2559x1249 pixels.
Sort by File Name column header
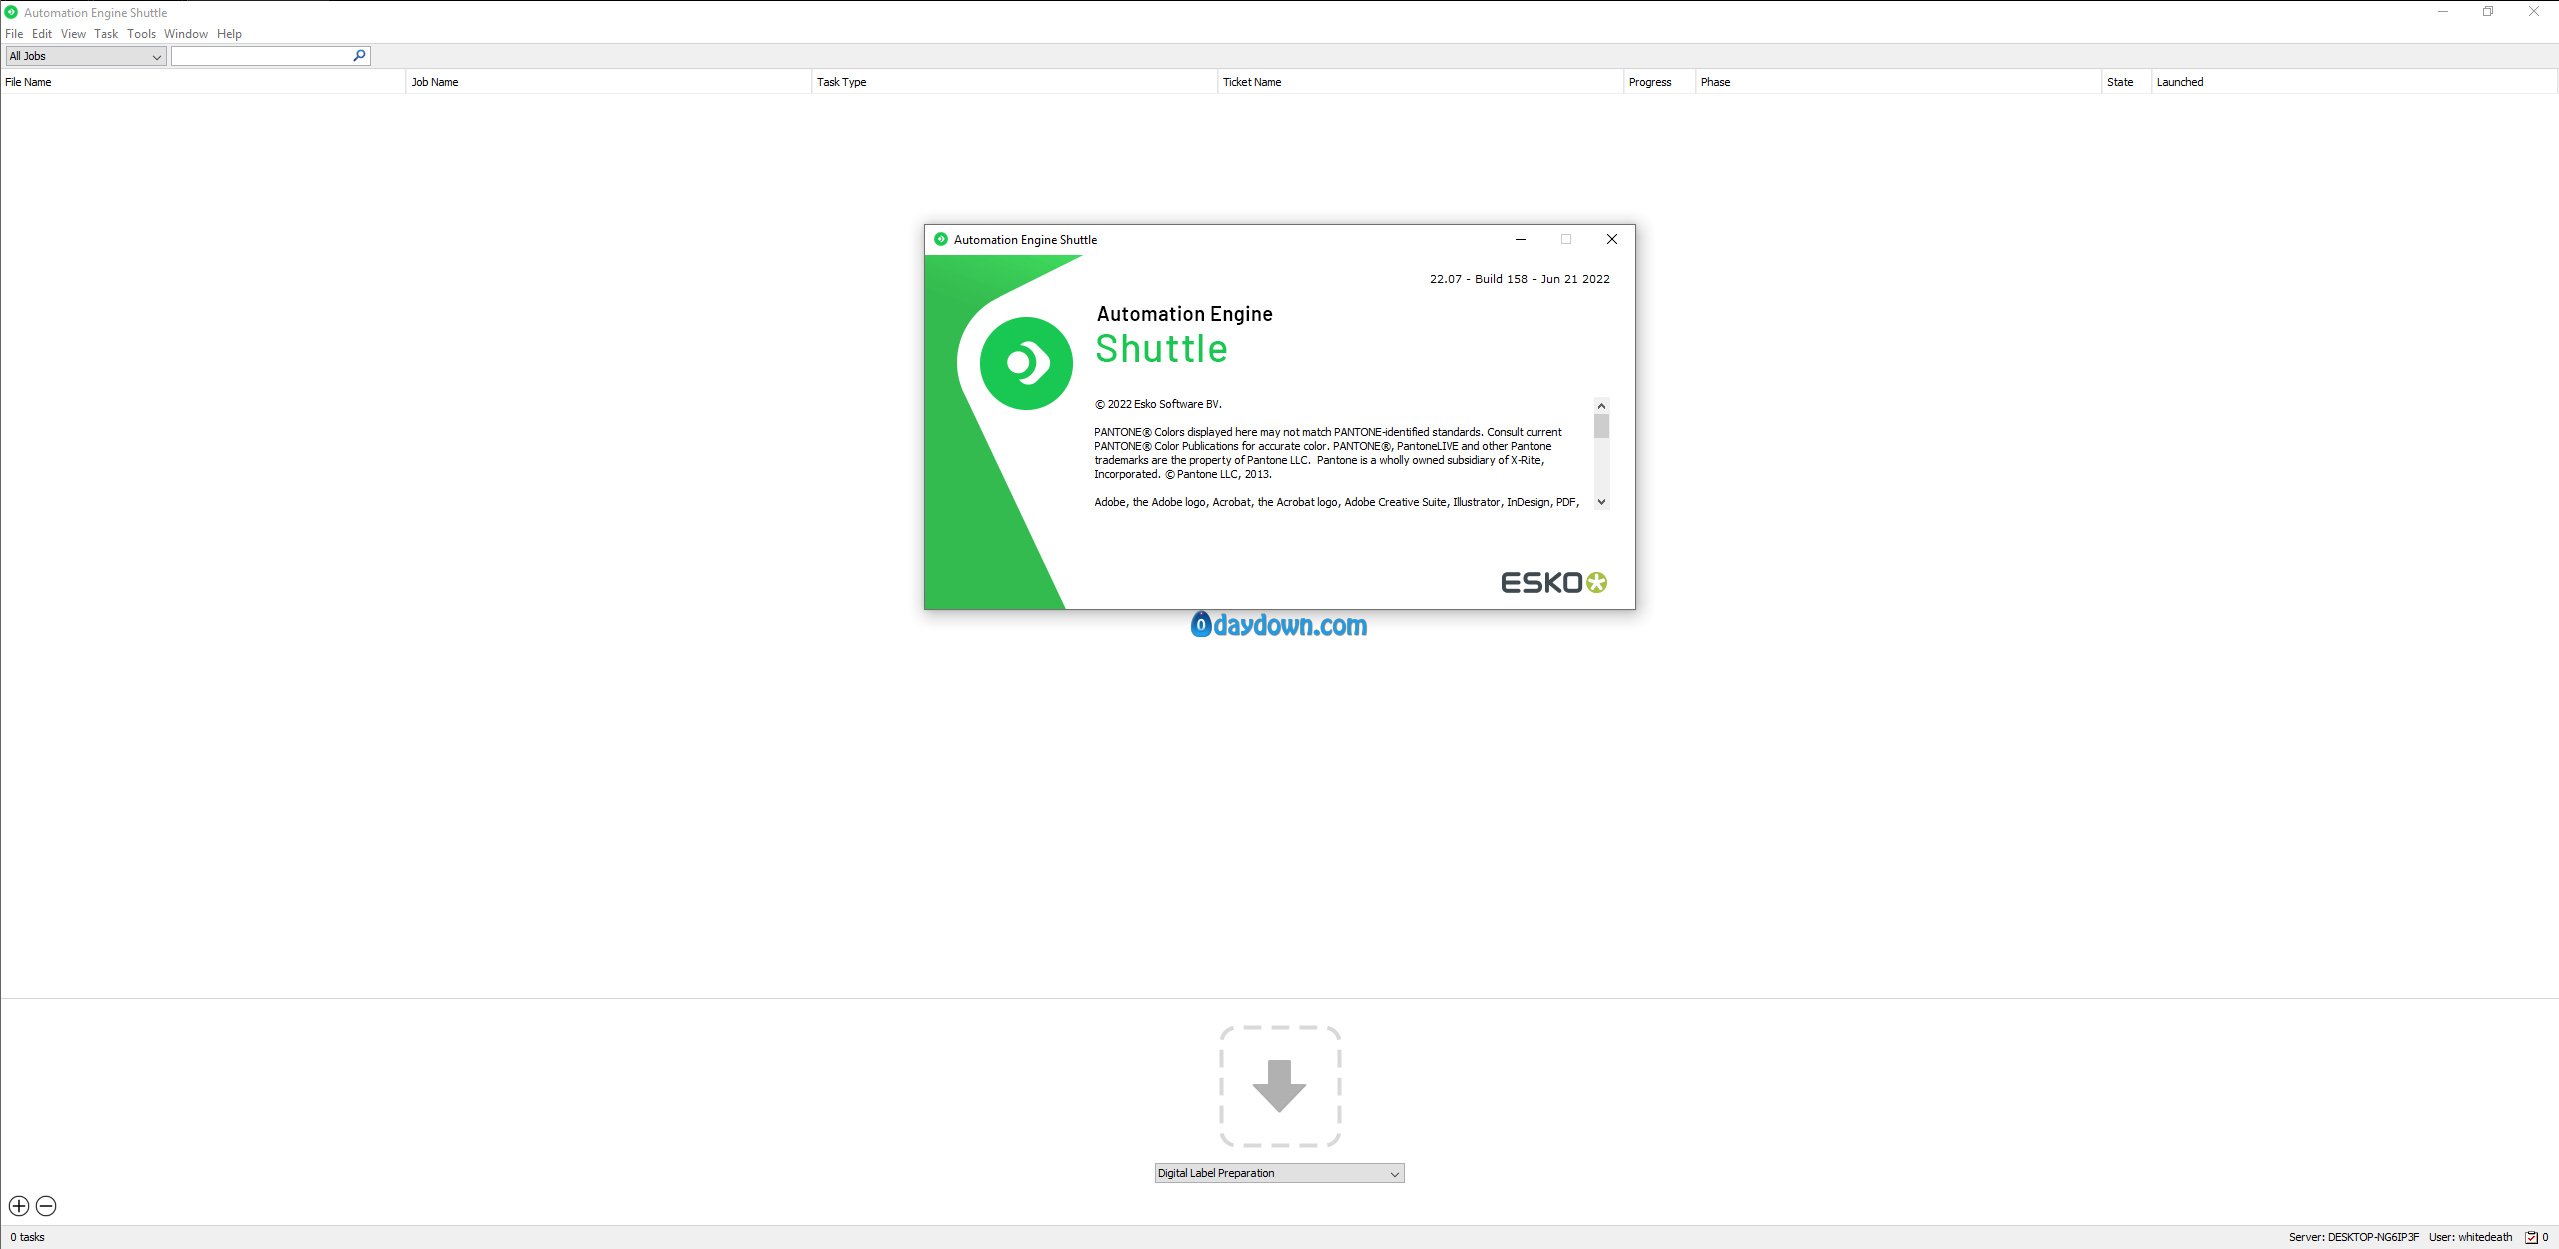tap(203, 82)
